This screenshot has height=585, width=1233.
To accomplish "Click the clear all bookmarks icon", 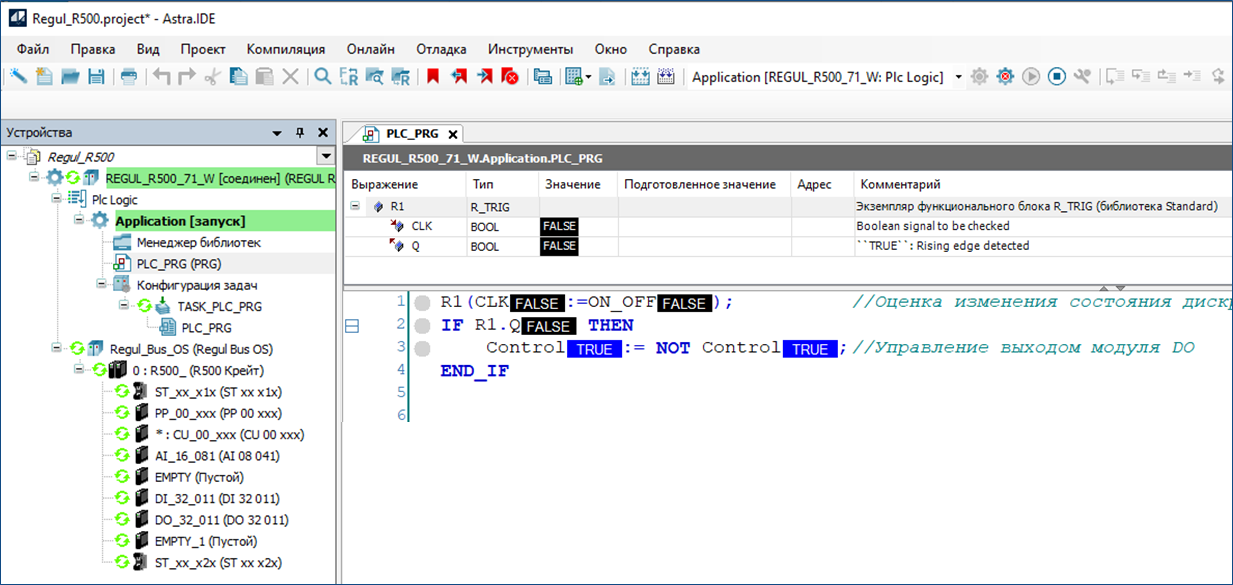I will (510, 77).
